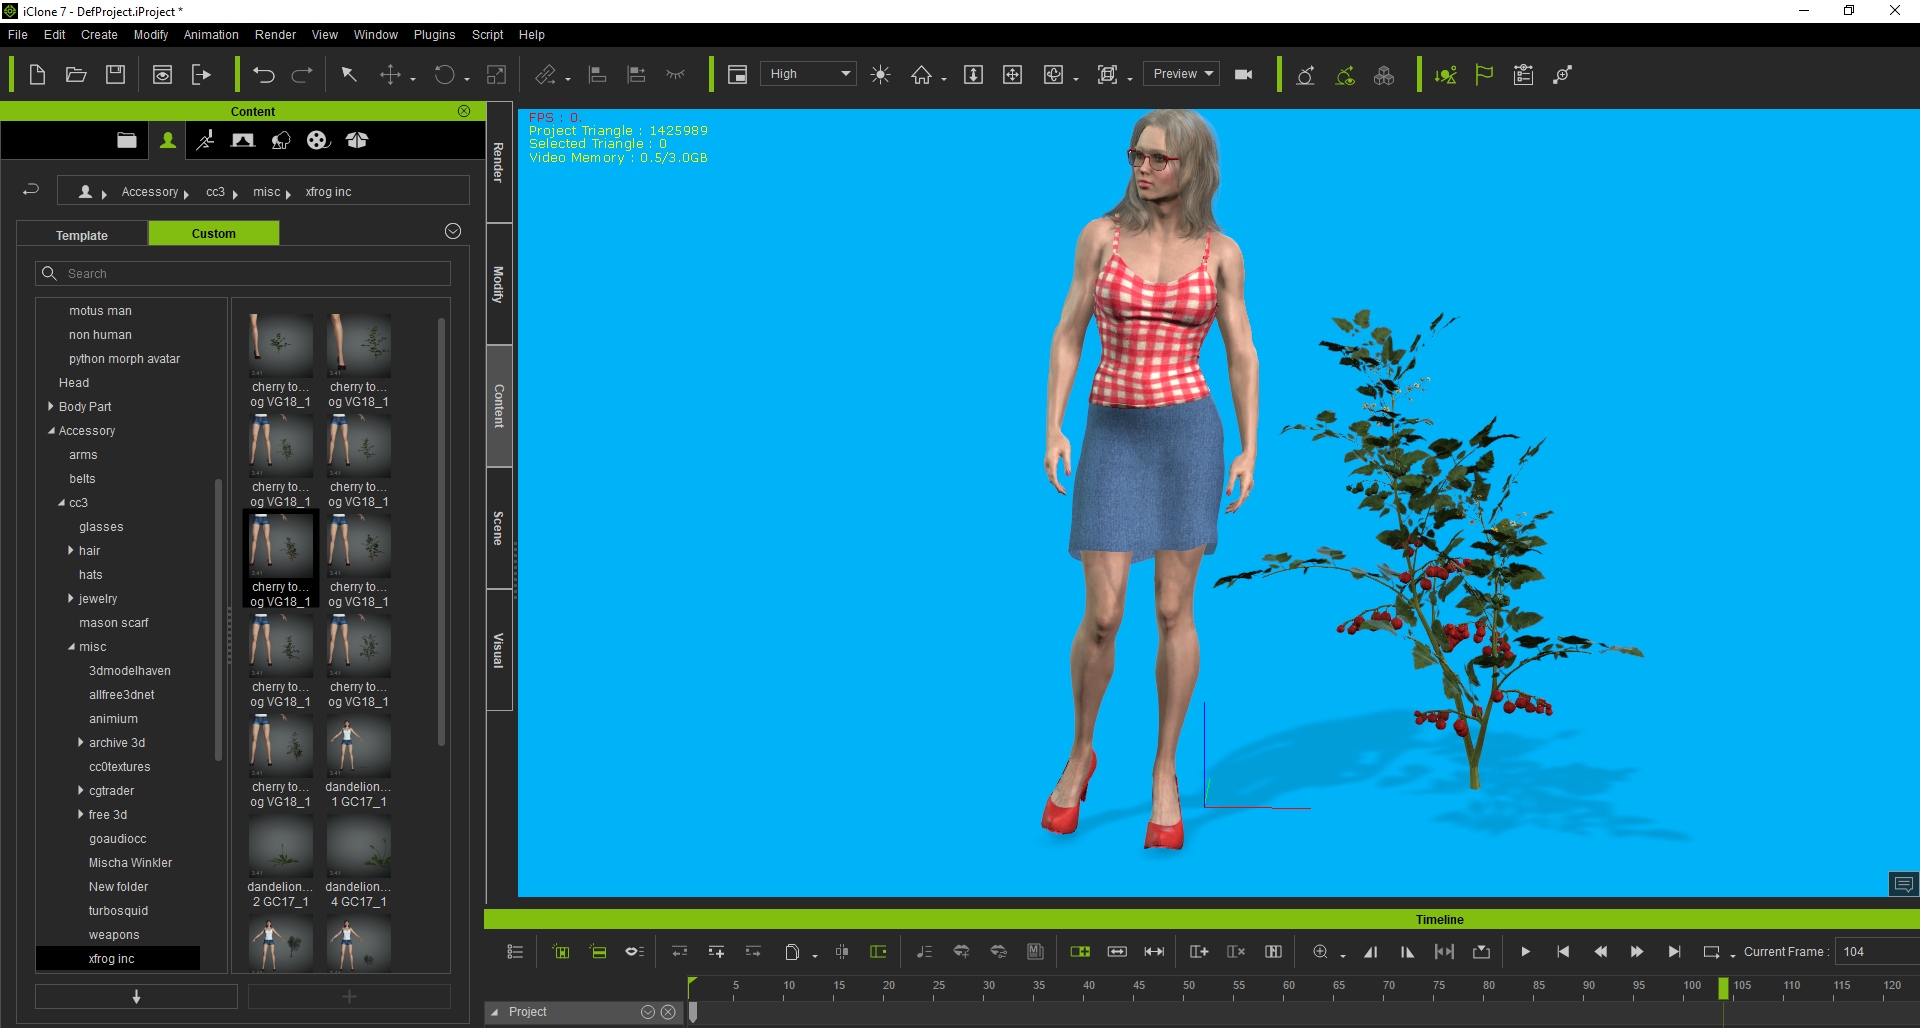
Task: Click the download arrow button below tree
Action: 136,996
